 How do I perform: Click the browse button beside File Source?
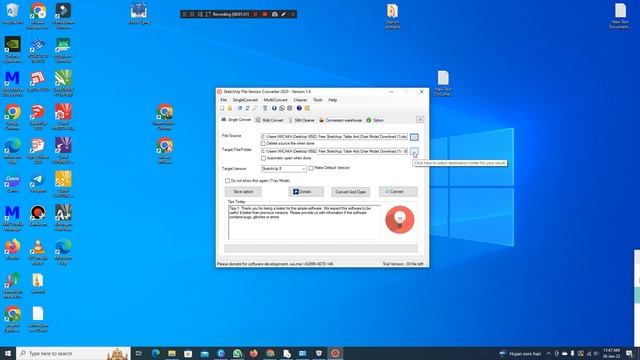click(x=414, y=137)
